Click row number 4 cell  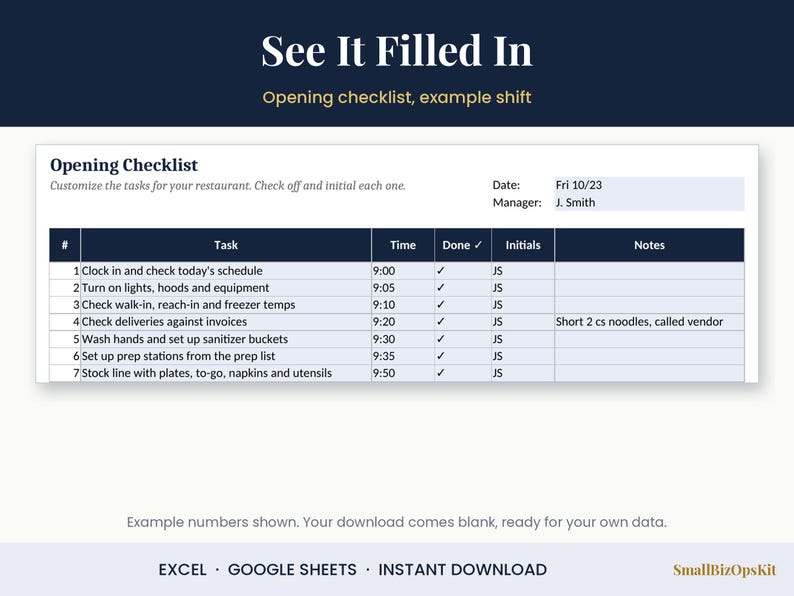click(65, 322)
